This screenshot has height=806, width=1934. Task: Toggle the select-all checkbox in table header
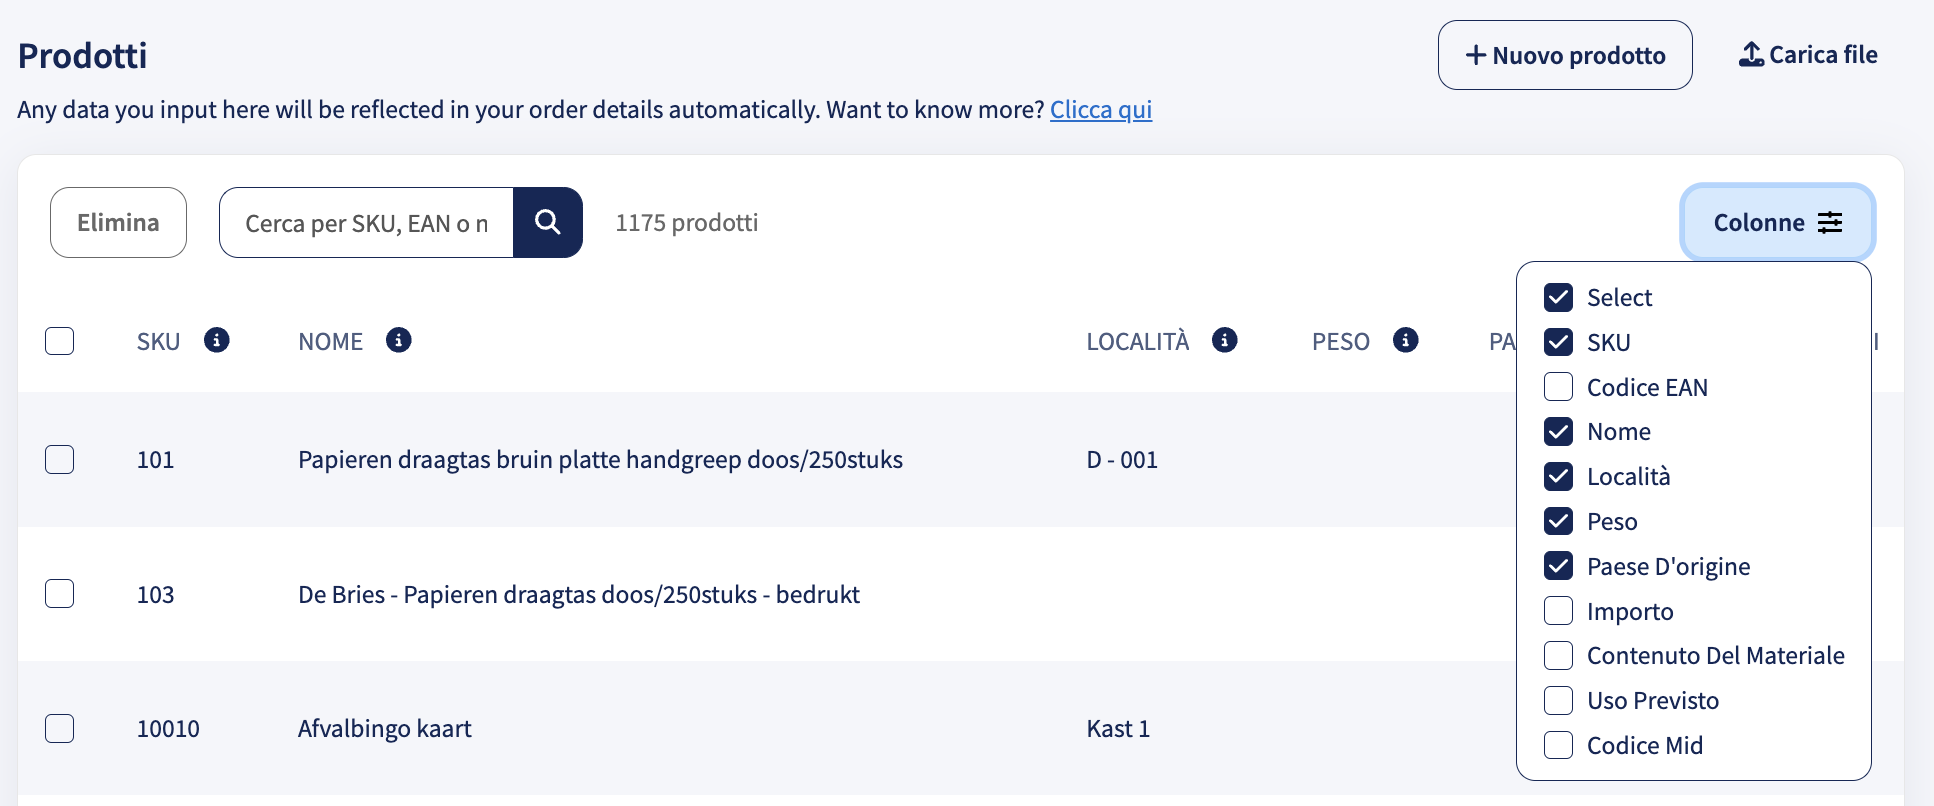(x=60, y=341)
